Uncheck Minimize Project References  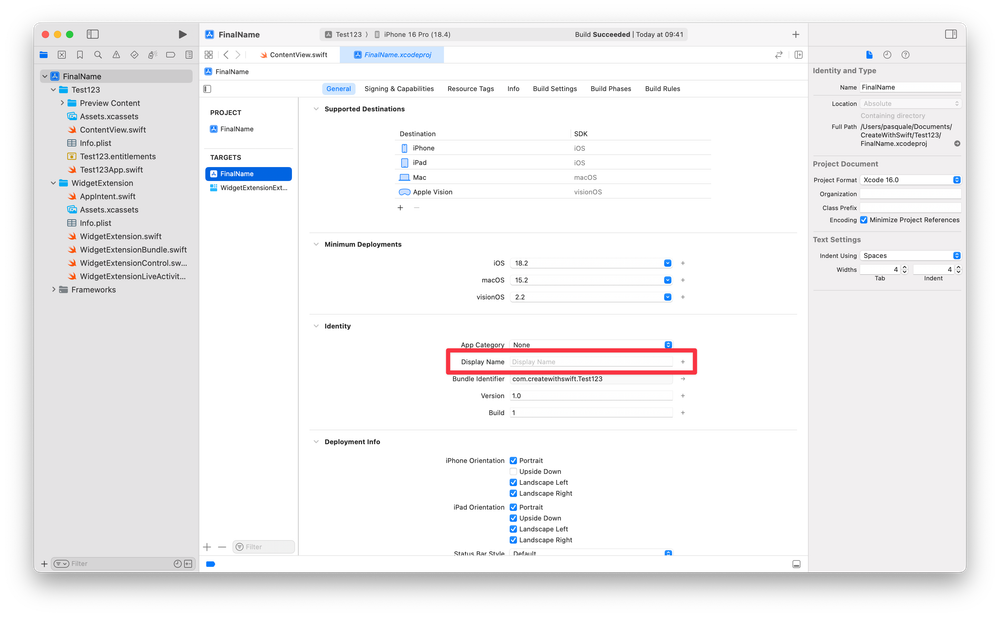pyautogui.click(x=866, y=220)
